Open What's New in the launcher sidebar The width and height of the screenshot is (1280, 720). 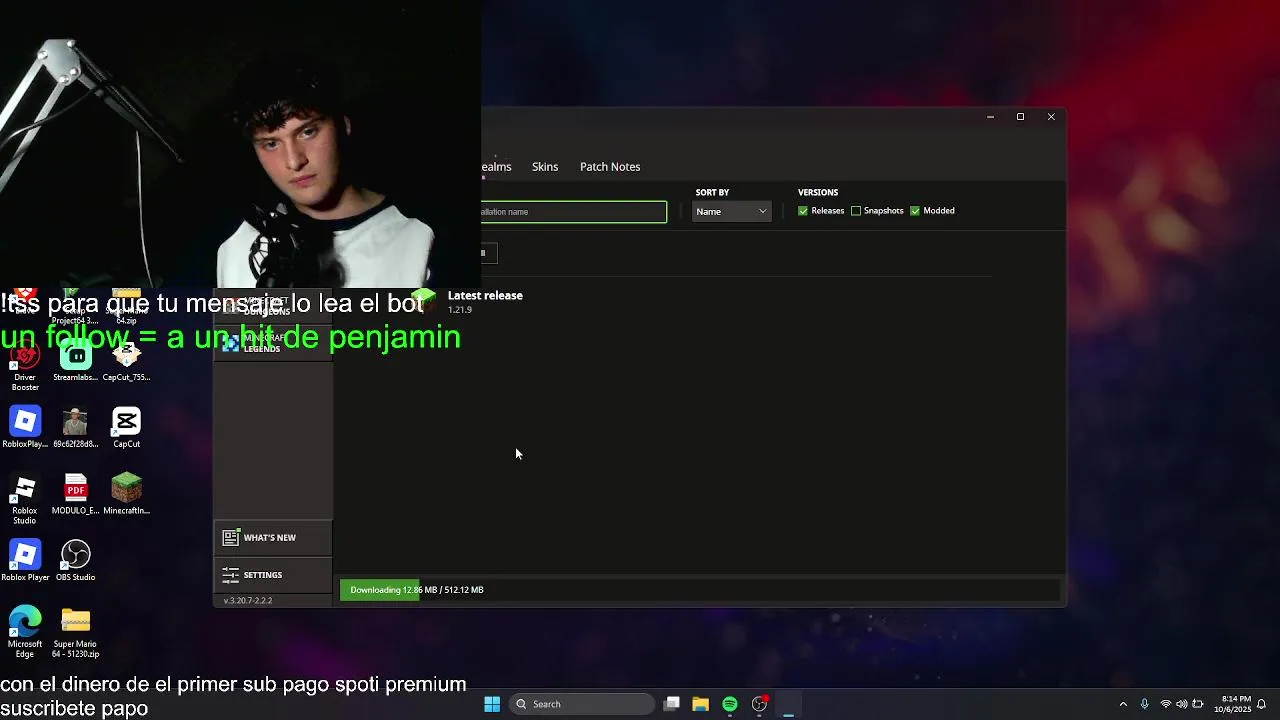click(x=273, y=538)
